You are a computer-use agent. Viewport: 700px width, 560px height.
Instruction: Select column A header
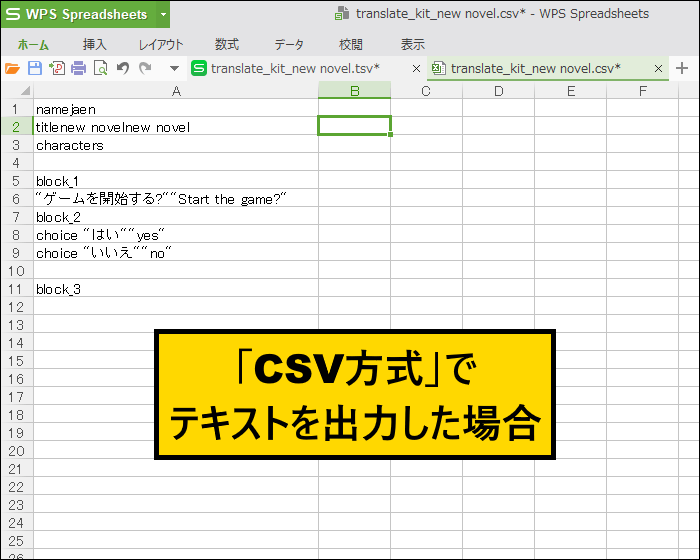pos(176,91)
